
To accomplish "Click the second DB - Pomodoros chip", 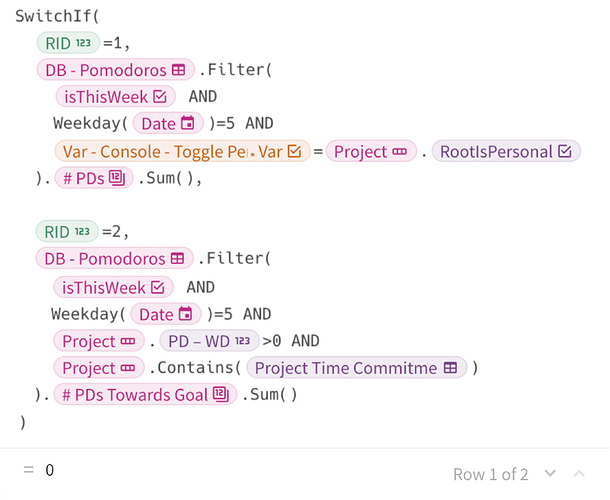I will pos(114,258).
